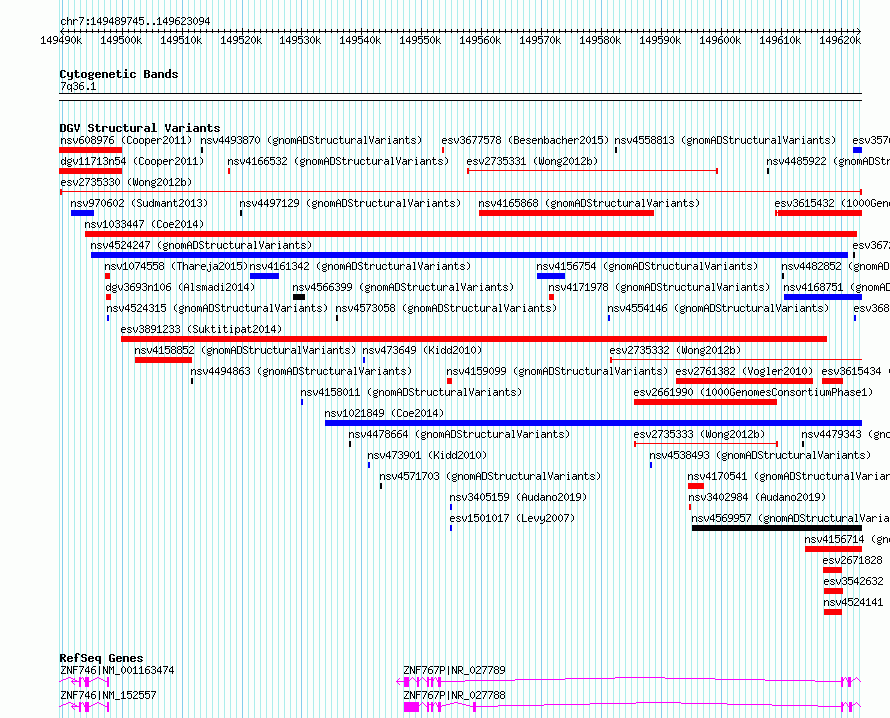Select the red esv2661990 bar
The image size is (890, 718).
[705, 402]
